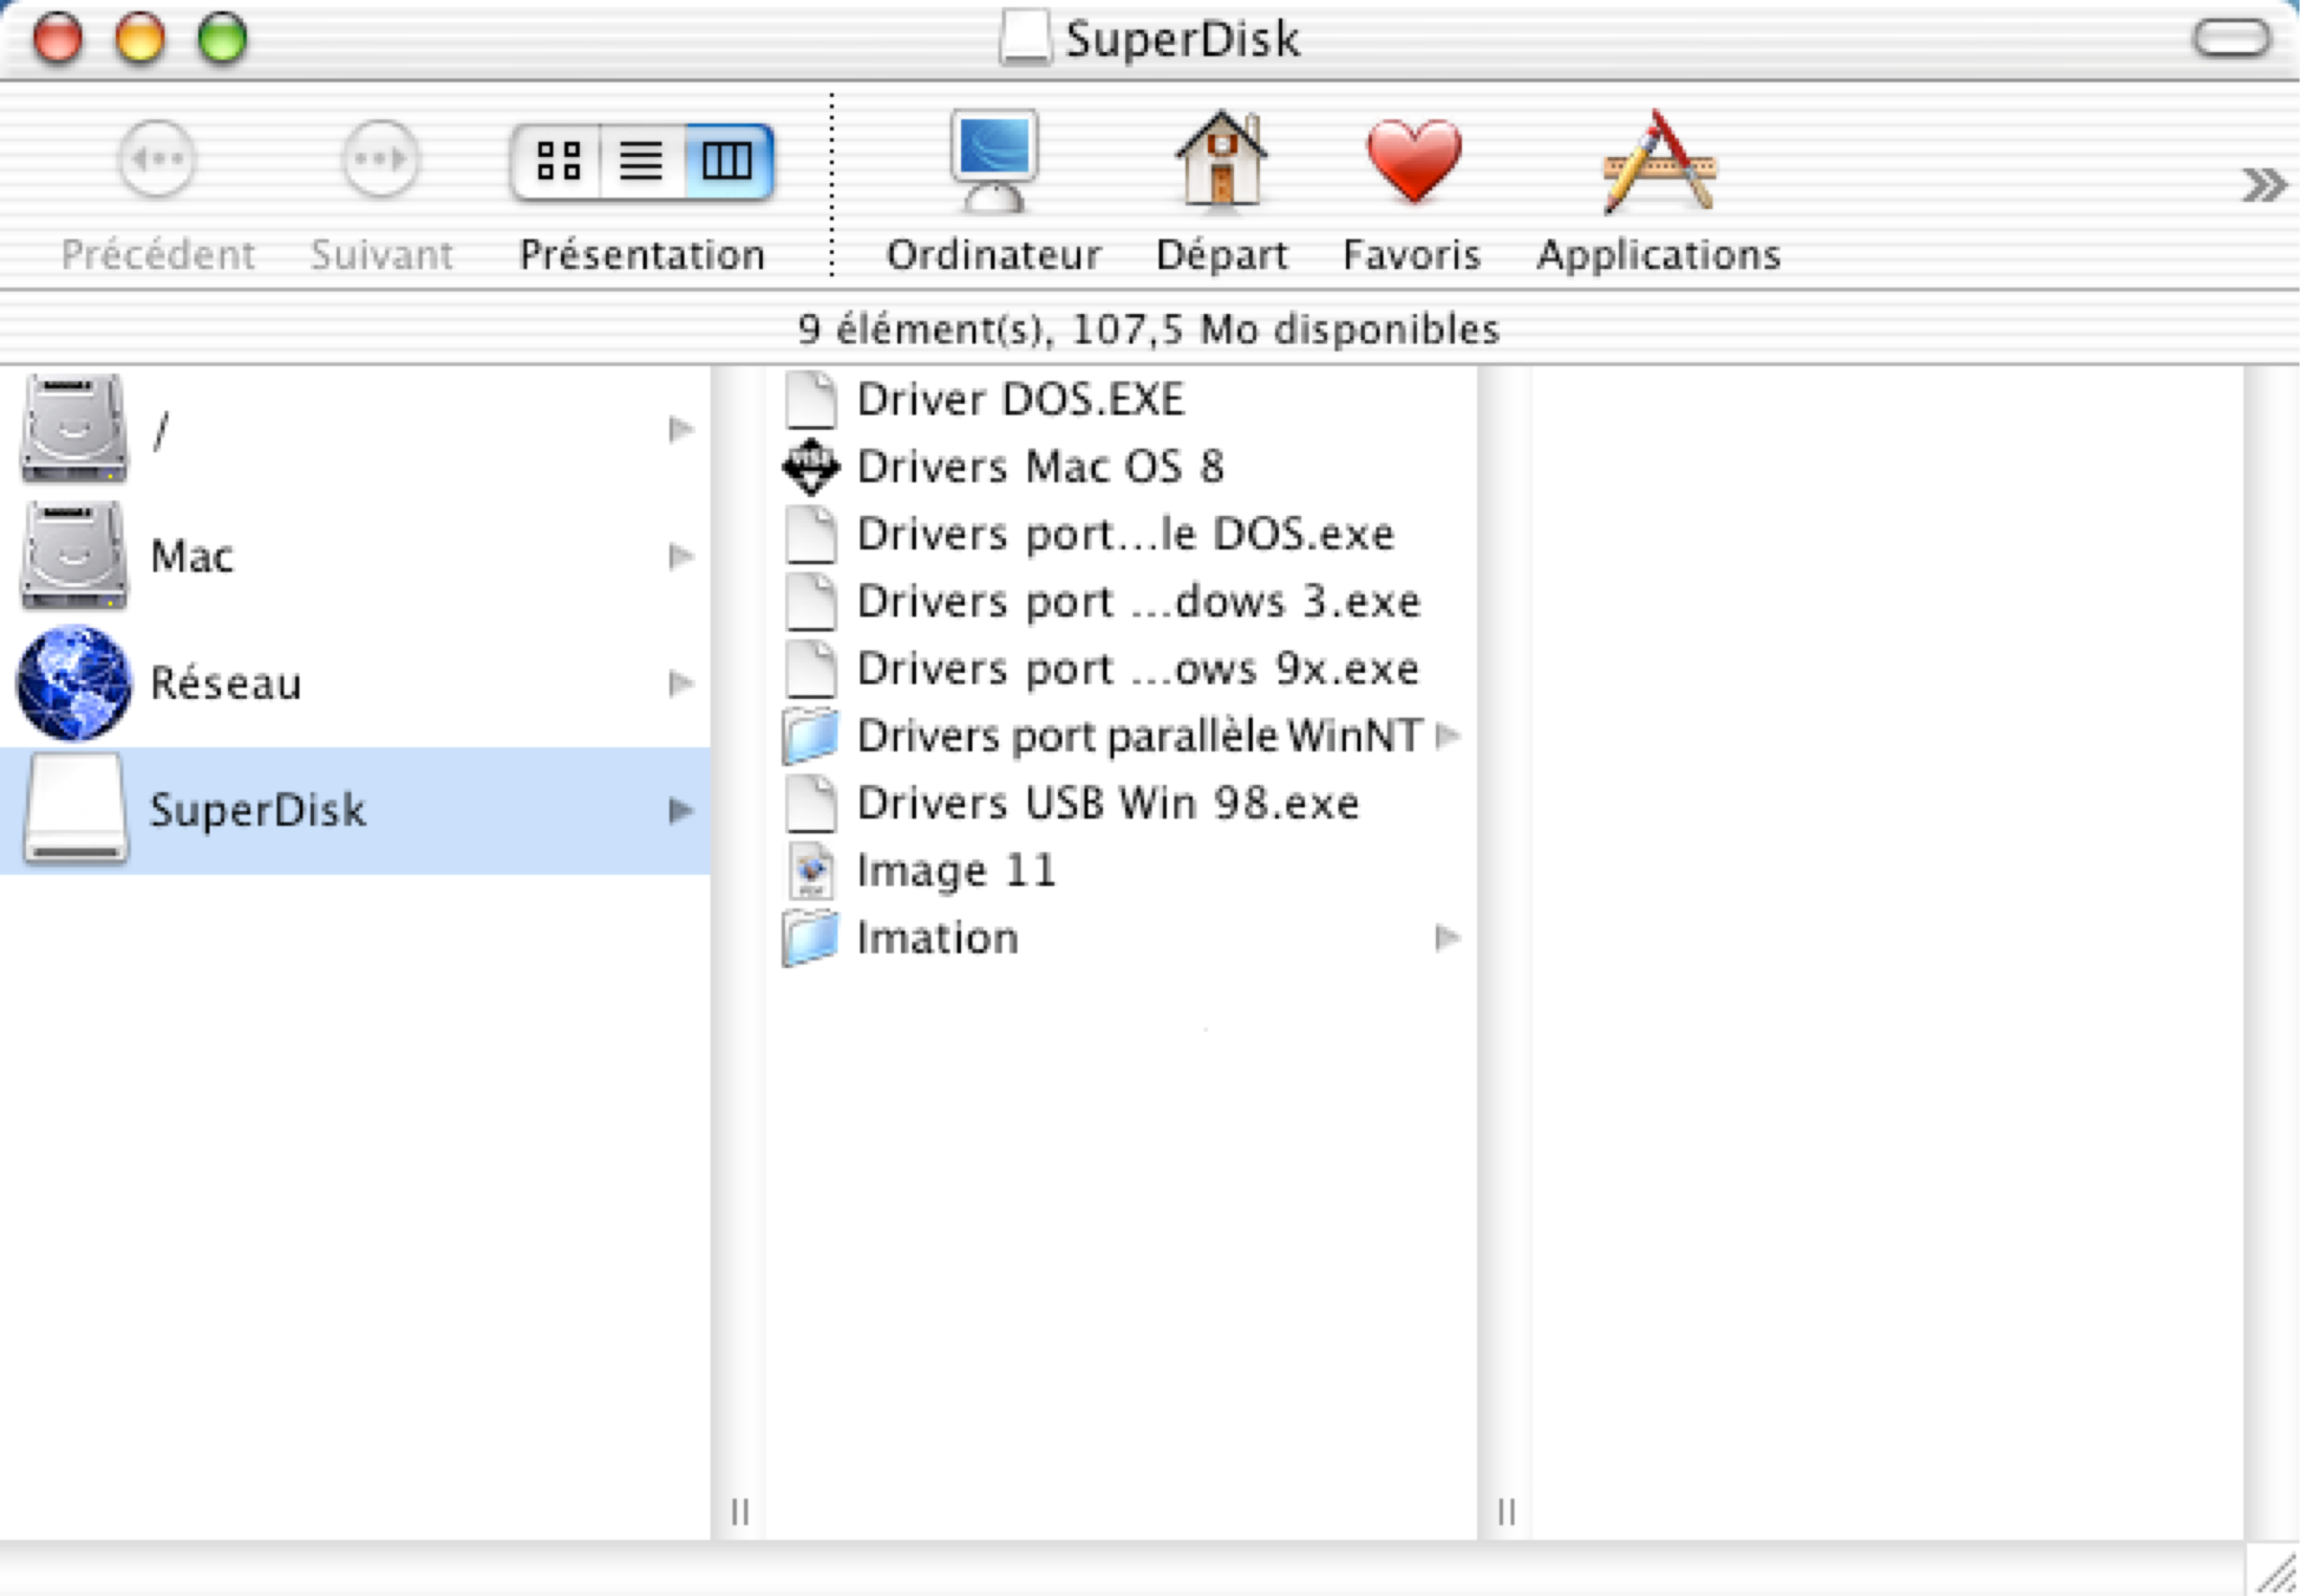Click the first column width handle
The image size is (2300, 1596).
740,1512
